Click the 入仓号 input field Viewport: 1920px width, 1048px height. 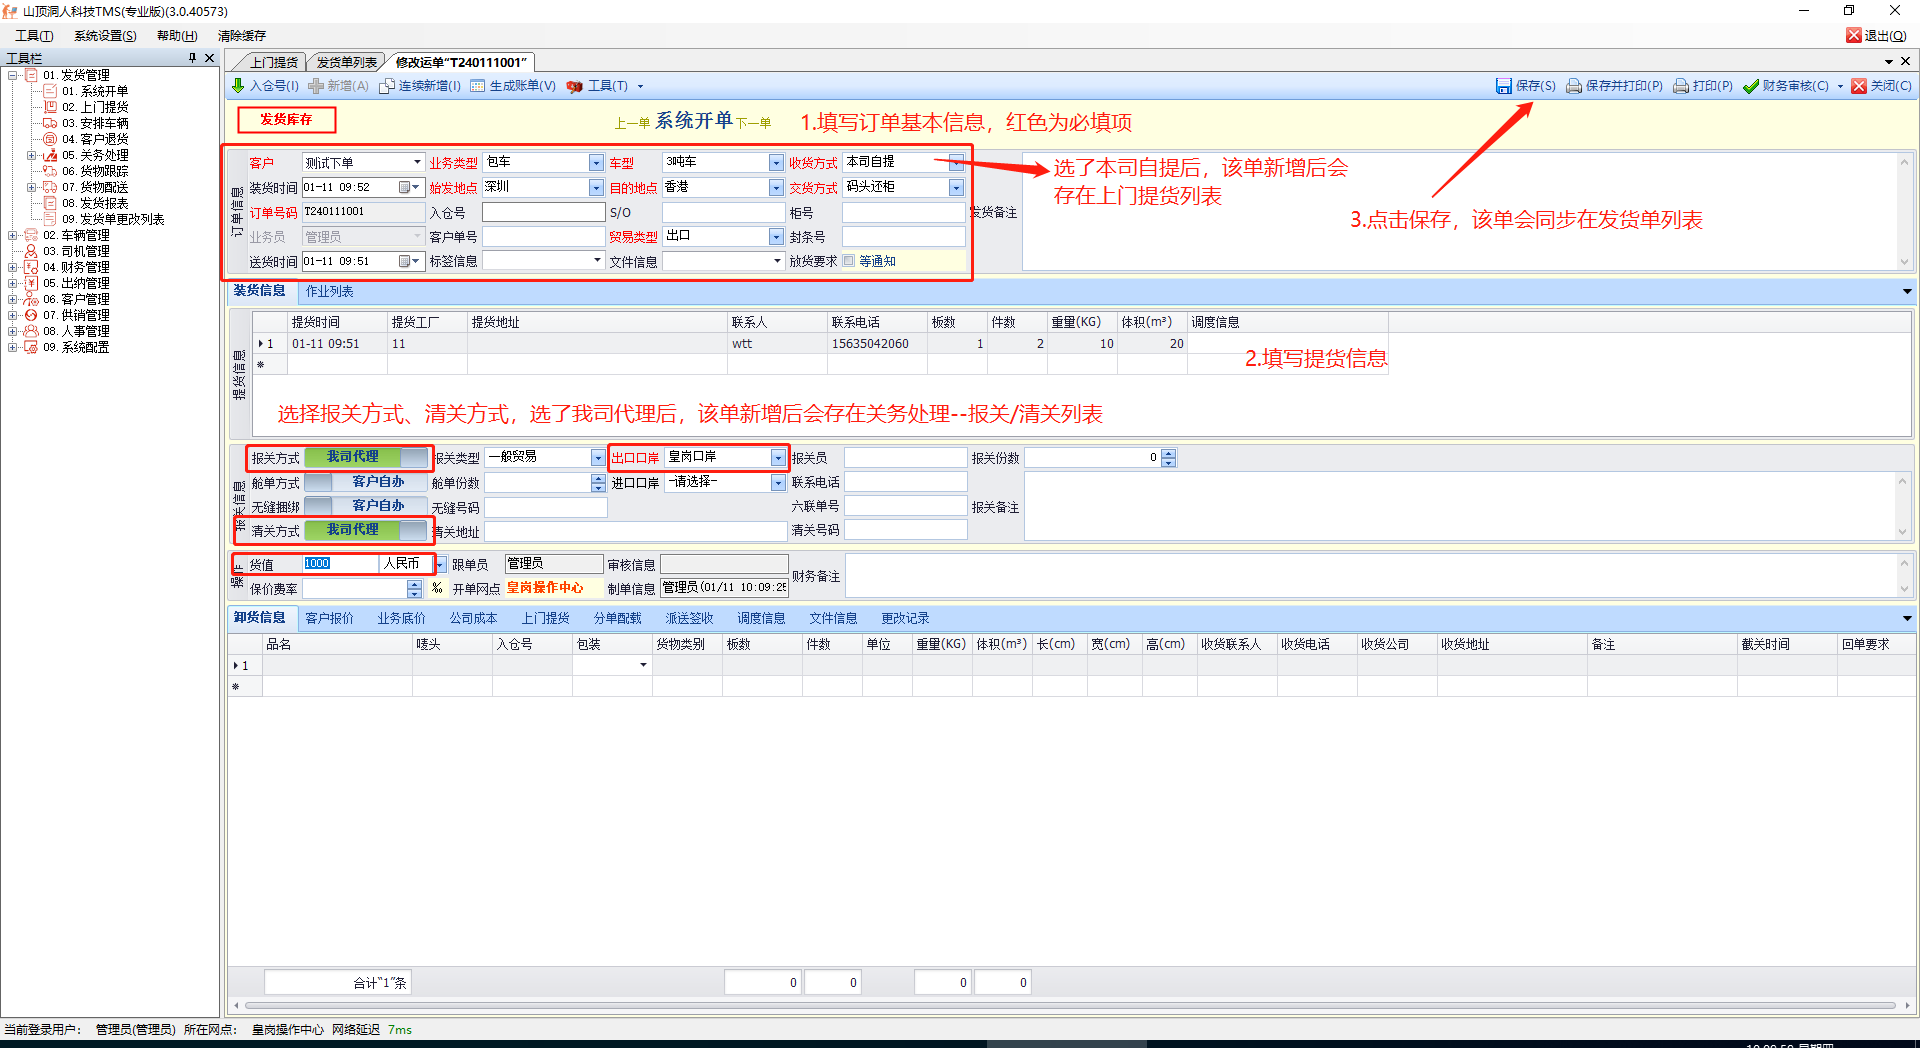coord(543,212)
